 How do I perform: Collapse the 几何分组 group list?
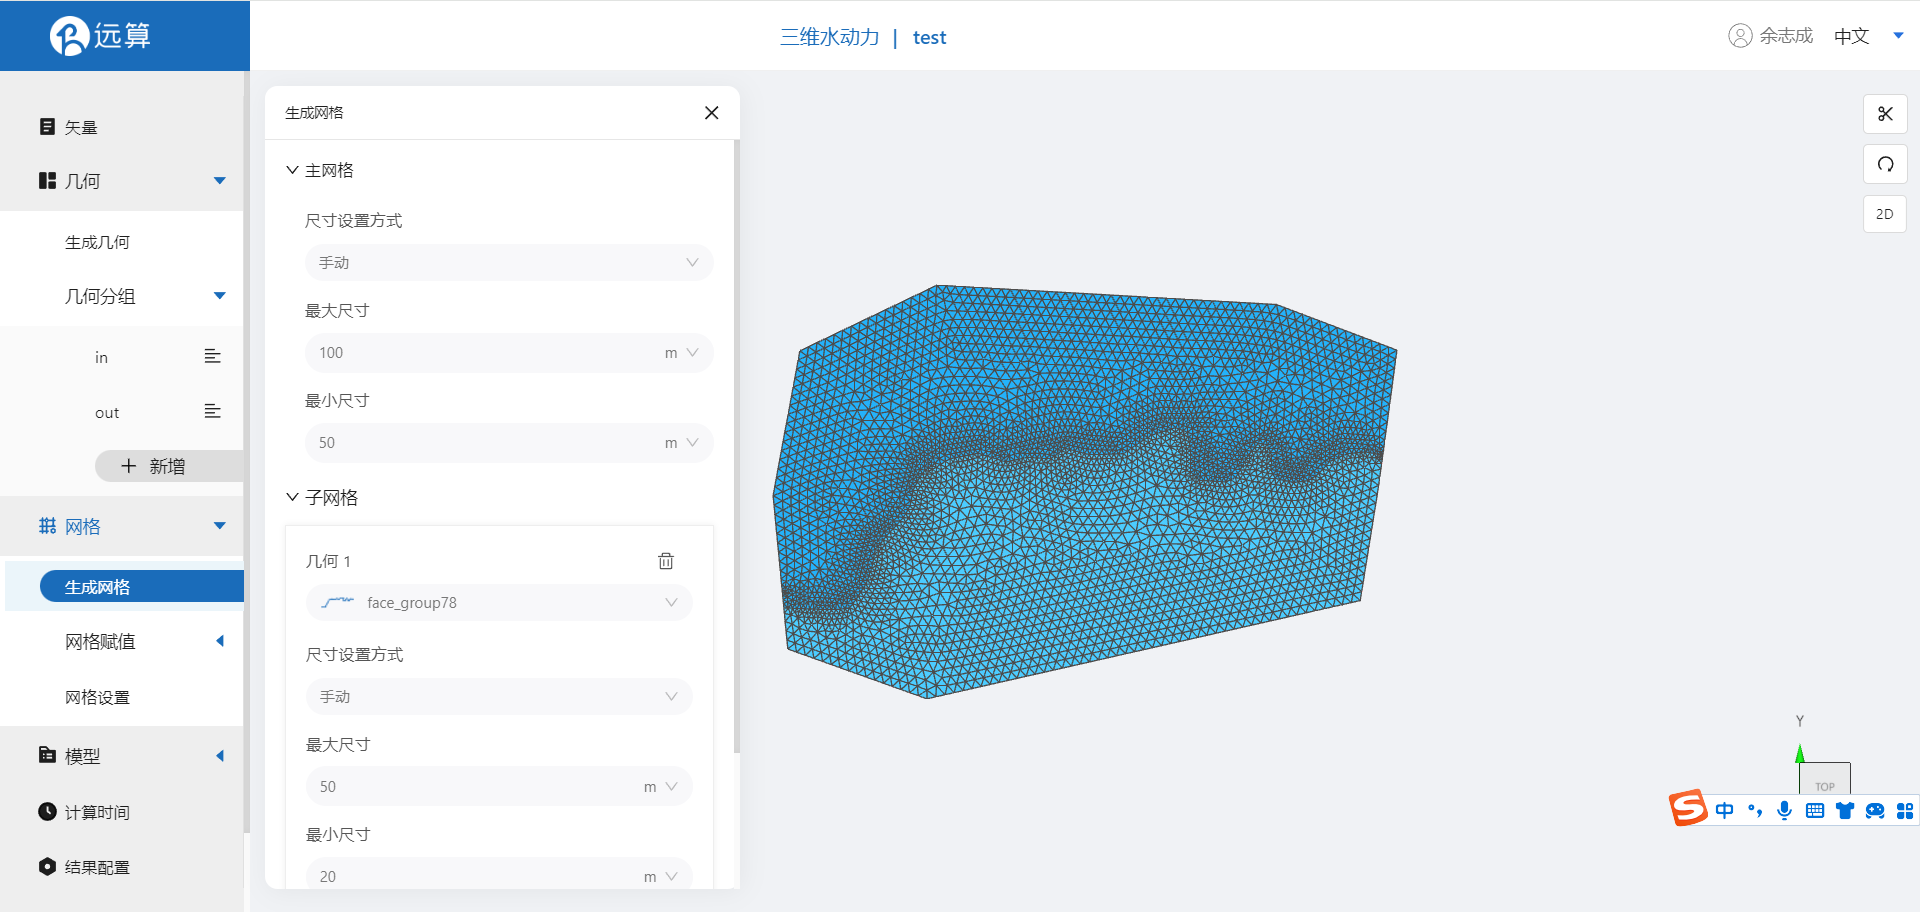(220, 296)
